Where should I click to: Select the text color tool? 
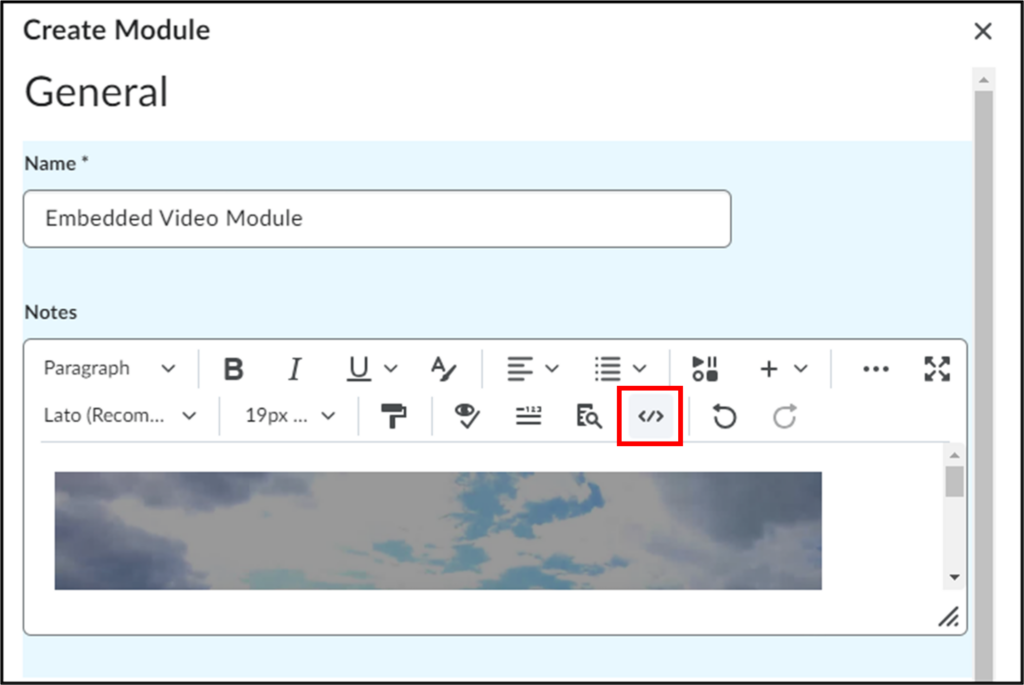pos(443,369)
